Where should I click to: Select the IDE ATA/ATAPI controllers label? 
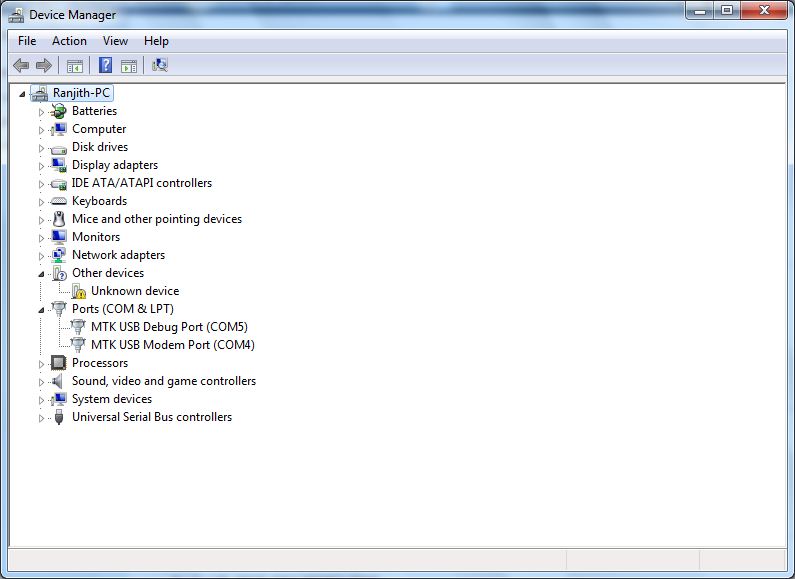142,183
